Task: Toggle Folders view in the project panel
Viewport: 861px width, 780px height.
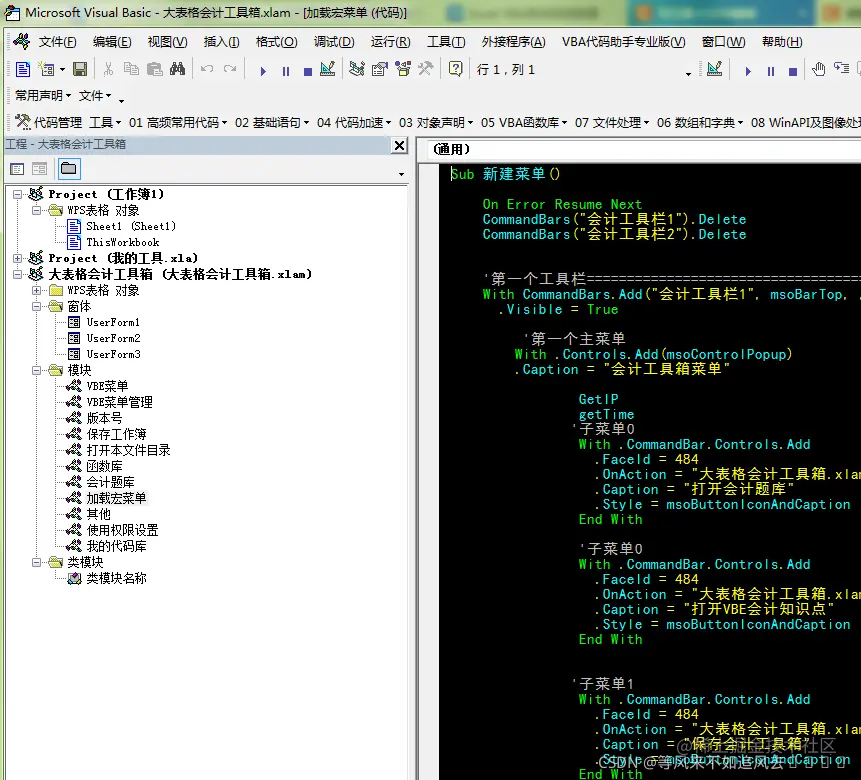Action: (69, 169)
